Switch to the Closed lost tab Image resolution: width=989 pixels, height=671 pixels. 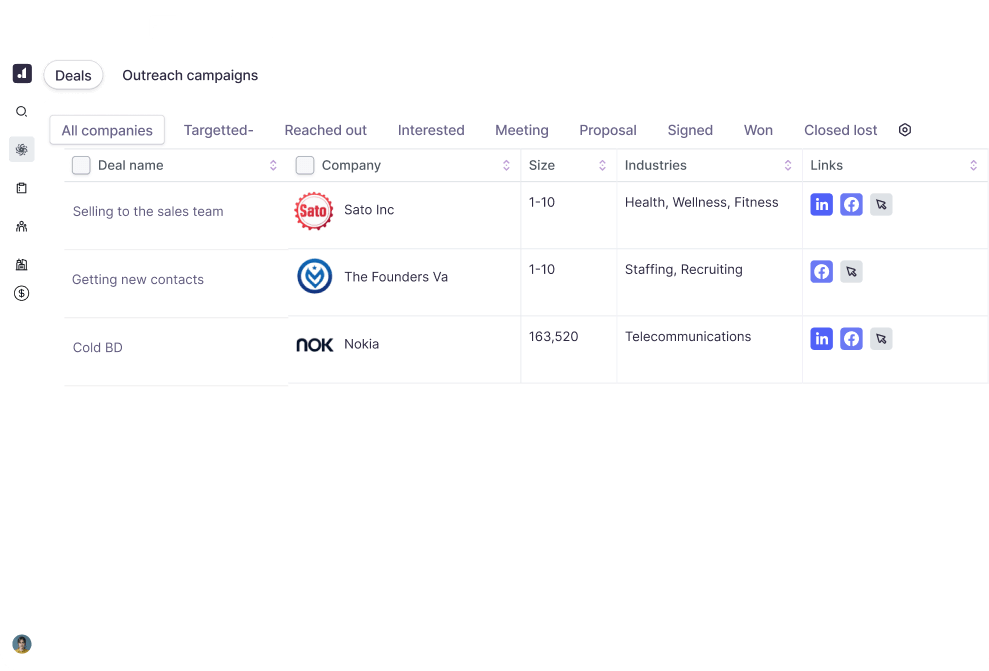[x=840, y=130]
